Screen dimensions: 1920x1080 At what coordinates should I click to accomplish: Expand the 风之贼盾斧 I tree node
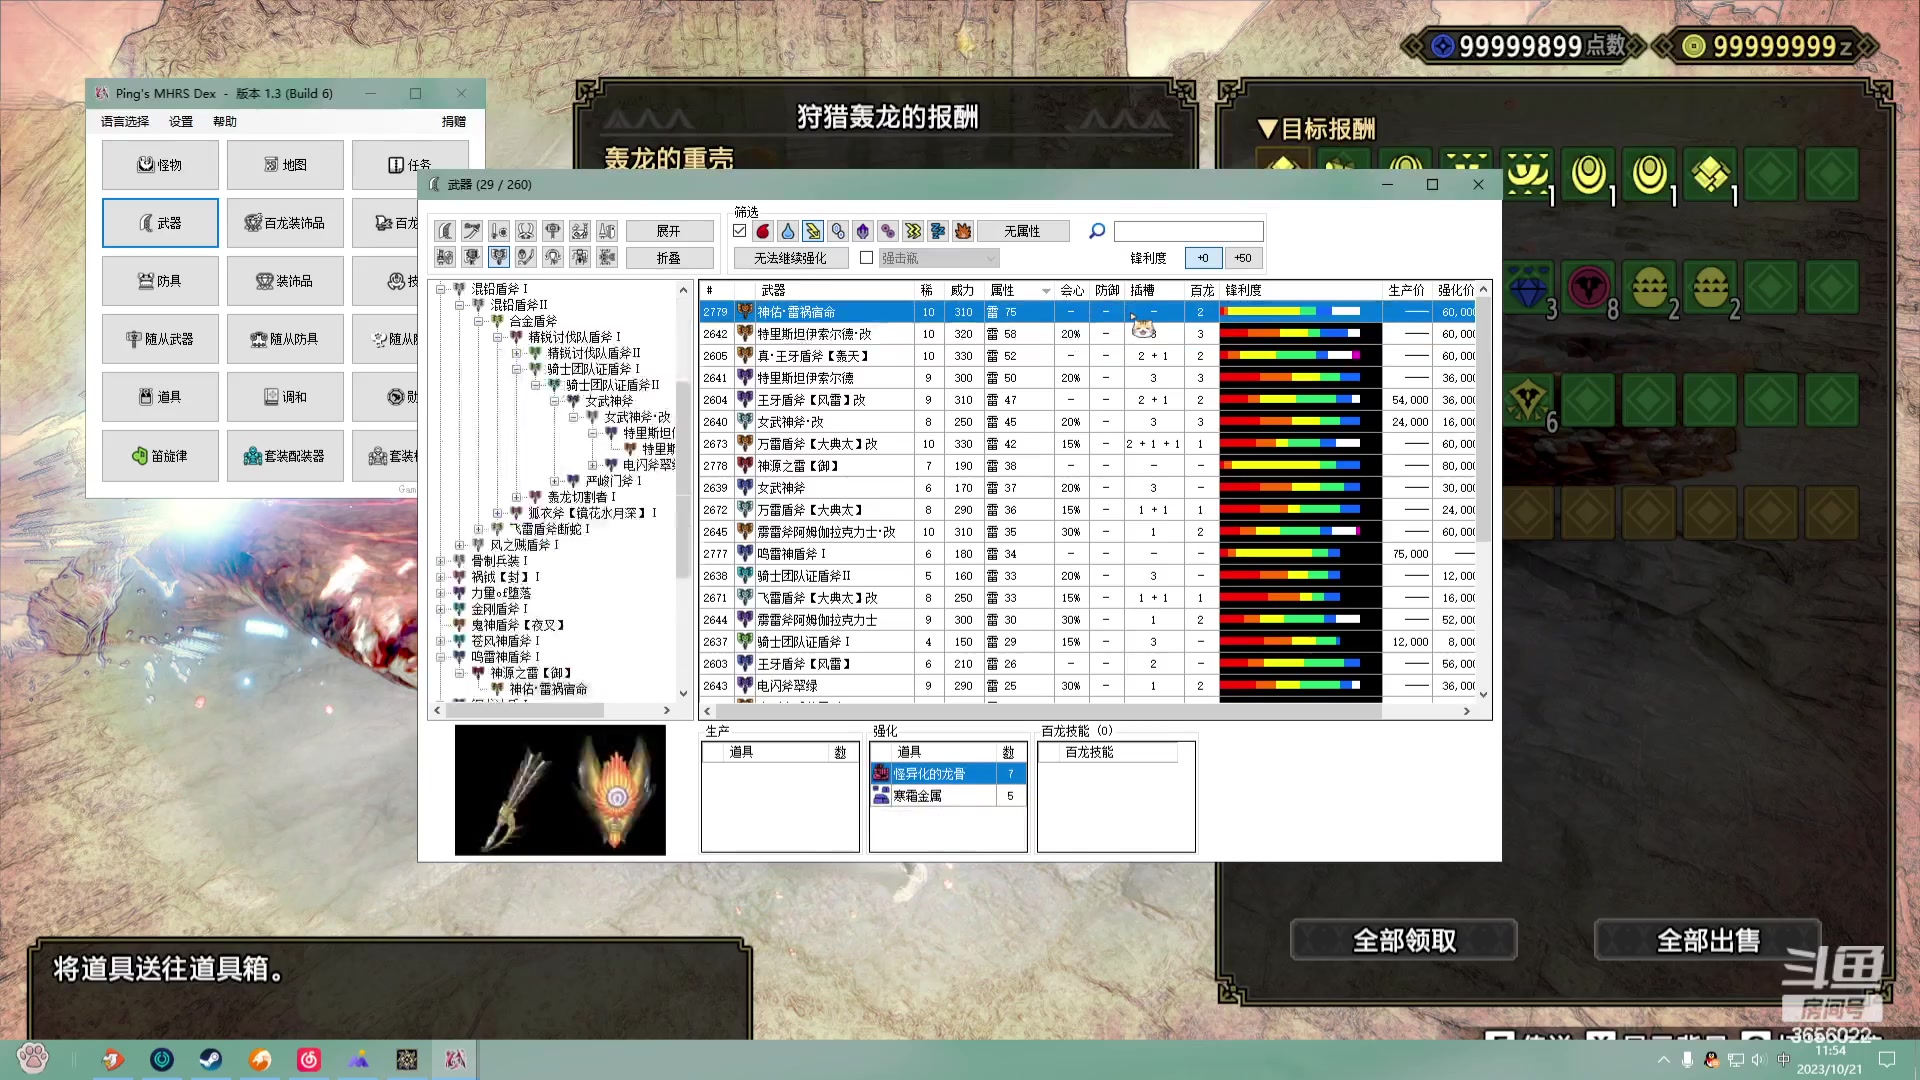coord(459,545)
